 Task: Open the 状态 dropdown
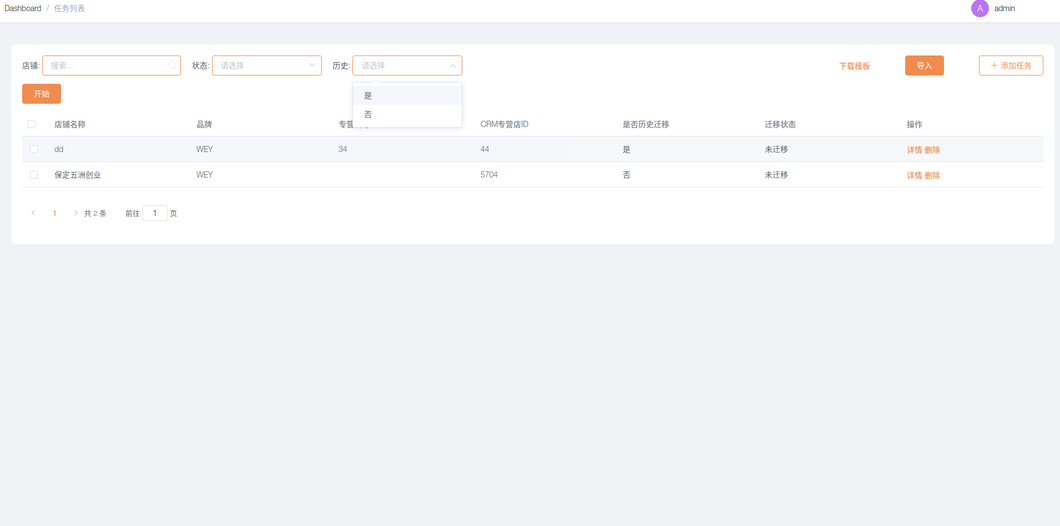click(x=266, y=66)
